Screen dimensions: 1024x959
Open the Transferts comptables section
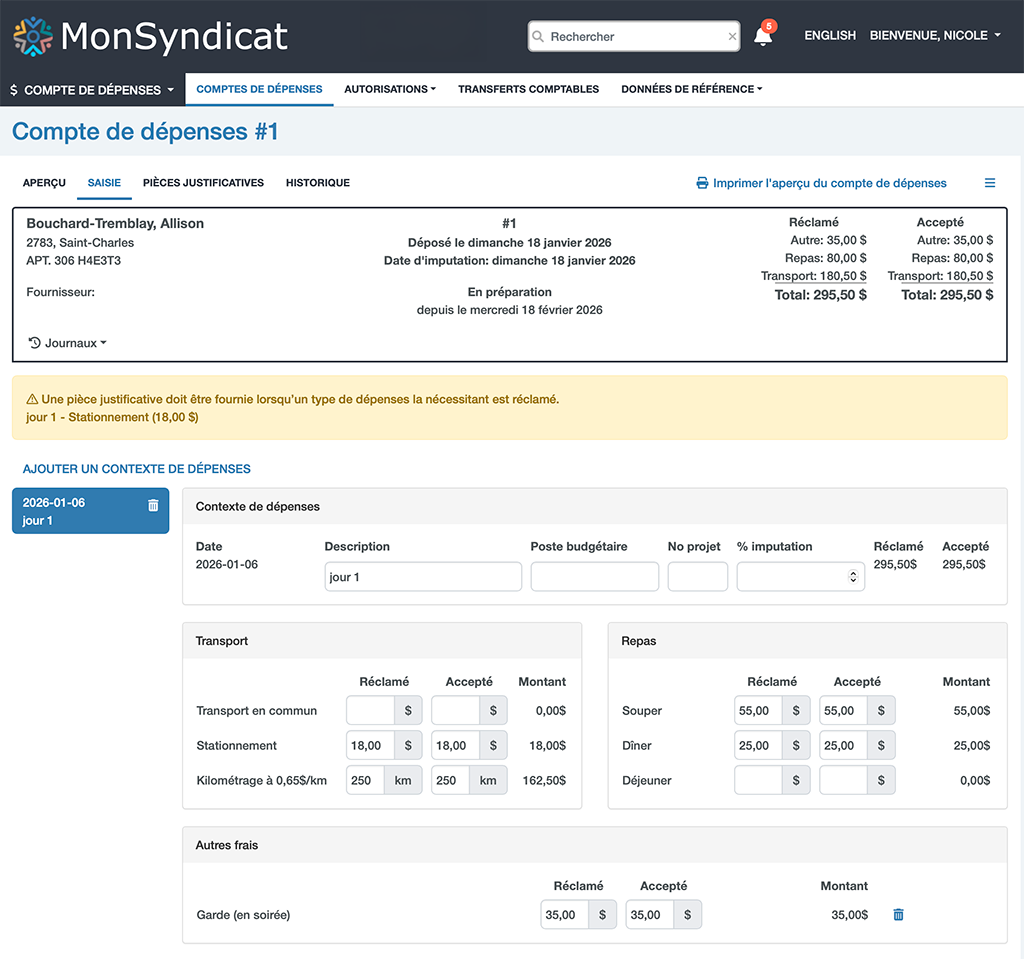pos(528,89)
